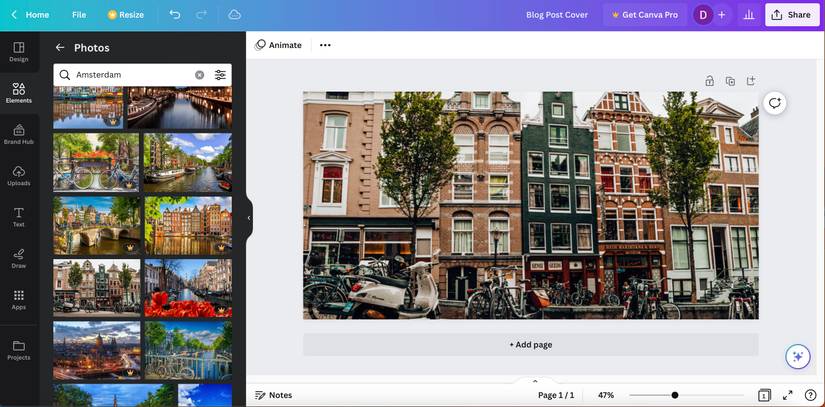The width and height of the screenshot is (825, 407).
Task: Open the Notes panel
Action: [x=273, y=395]
